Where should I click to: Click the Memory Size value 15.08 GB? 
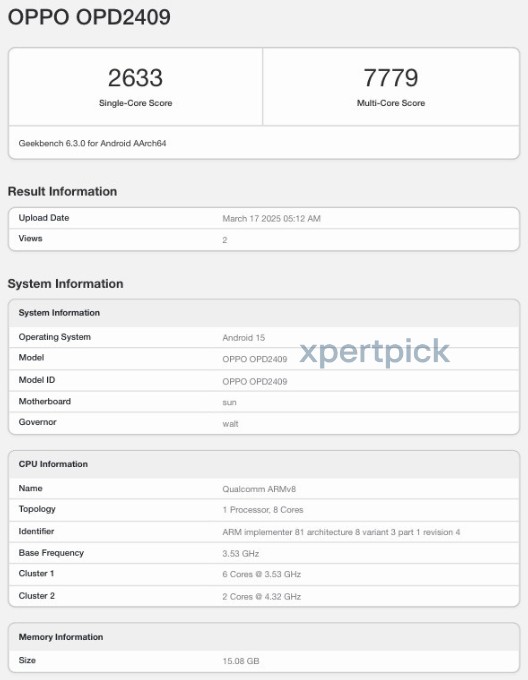point(241,661)
